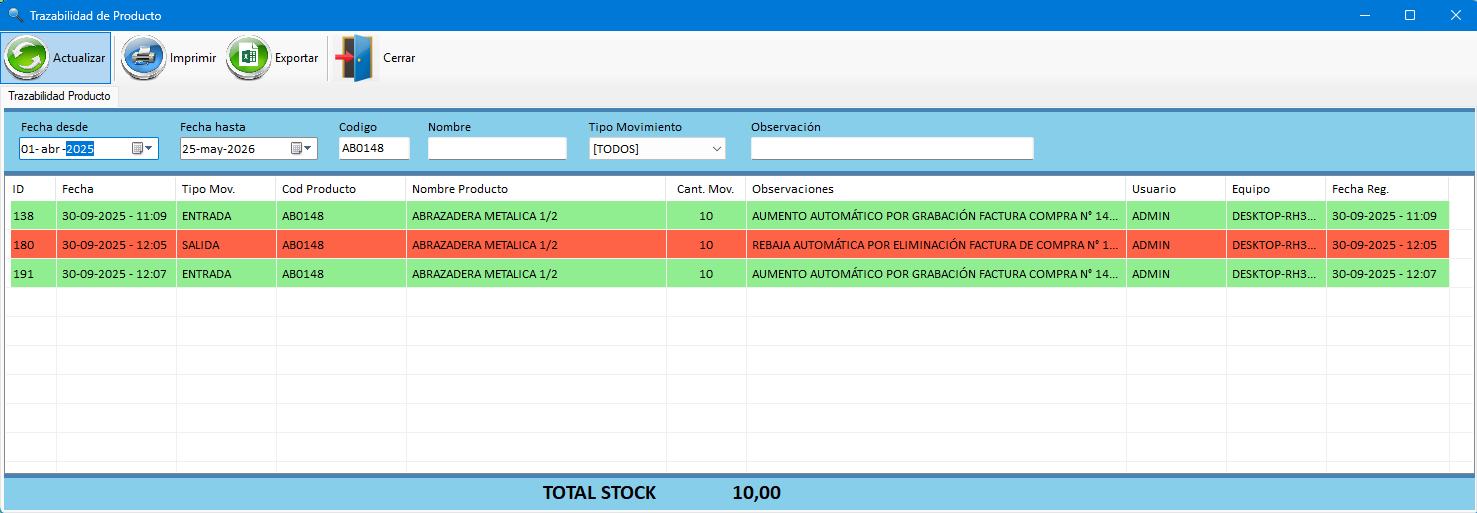Select the red row with ID 180
Viewport: 1477px width, 513px height.
(729, 245)
